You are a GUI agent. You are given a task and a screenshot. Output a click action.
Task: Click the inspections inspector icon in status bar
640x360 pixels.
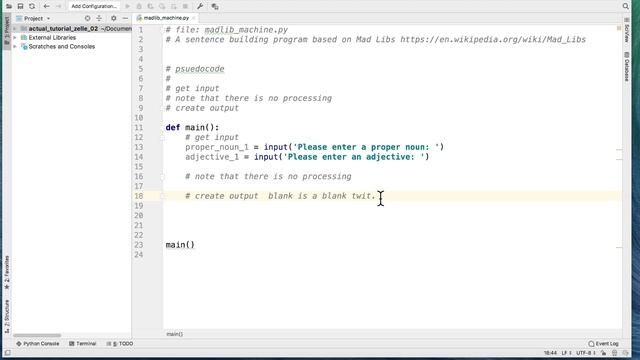tap(615, 353)
